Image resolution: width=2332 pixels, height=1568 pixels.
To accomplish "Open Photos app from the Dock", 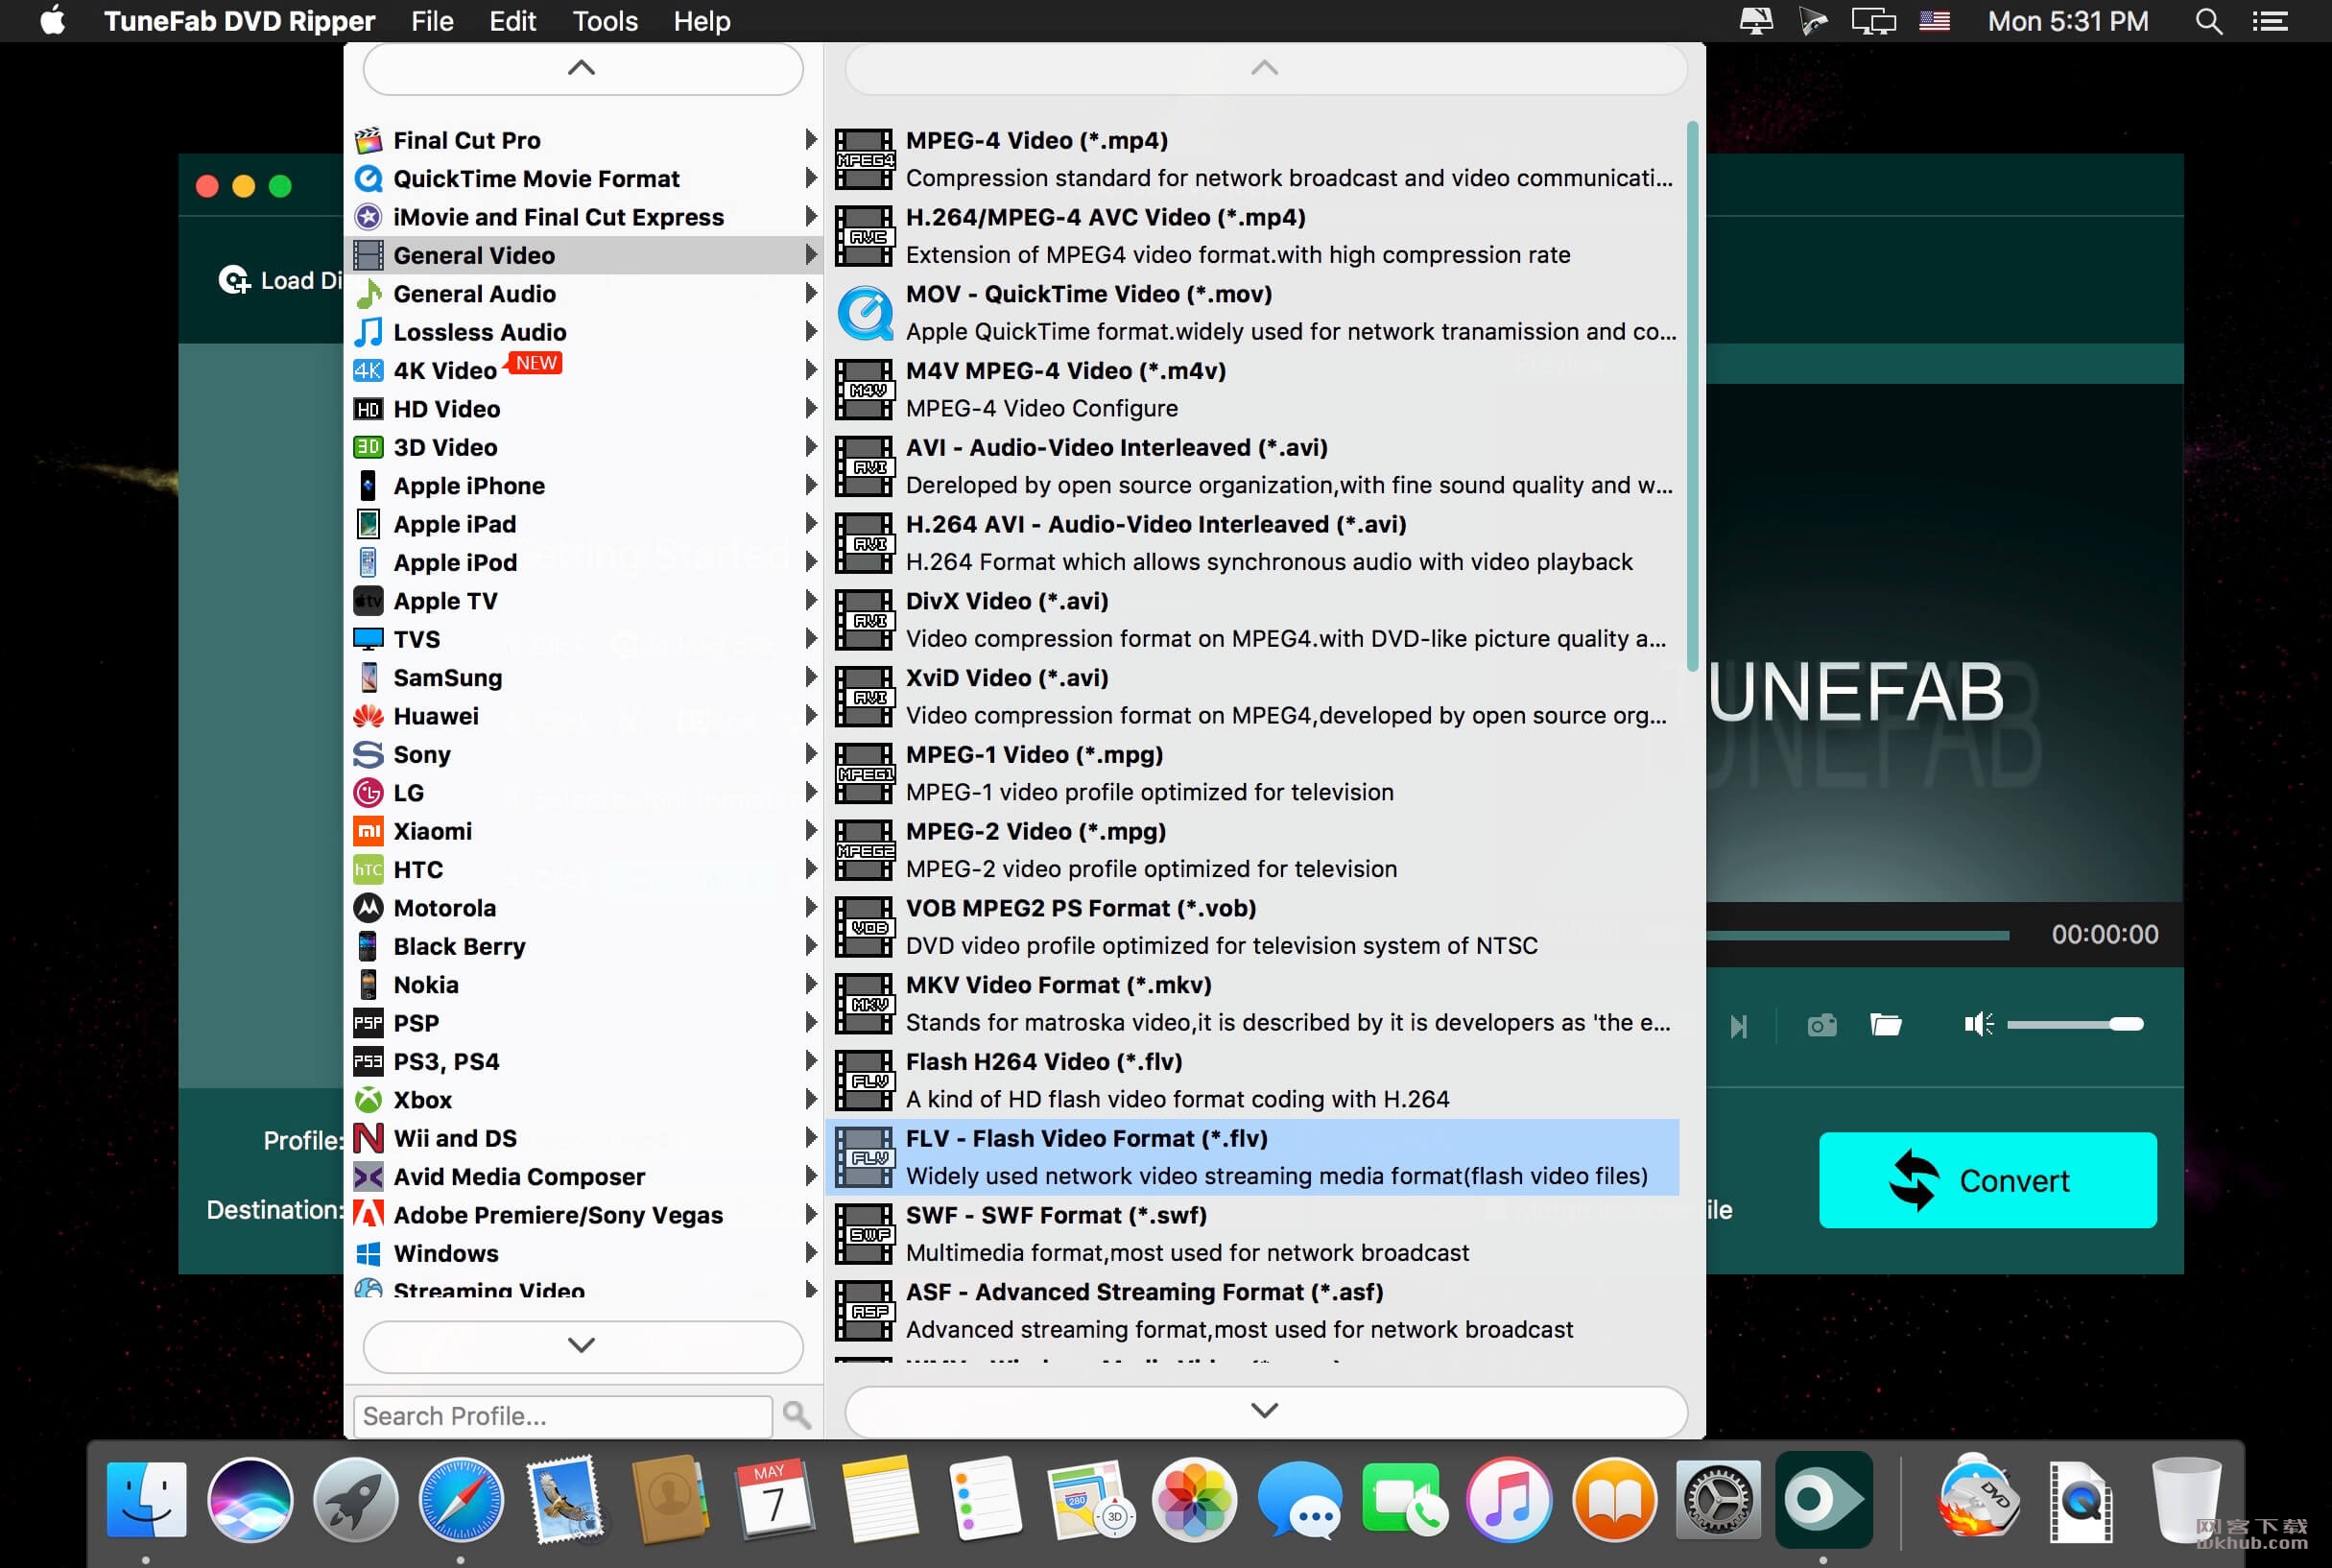I will point(1195,1500).
